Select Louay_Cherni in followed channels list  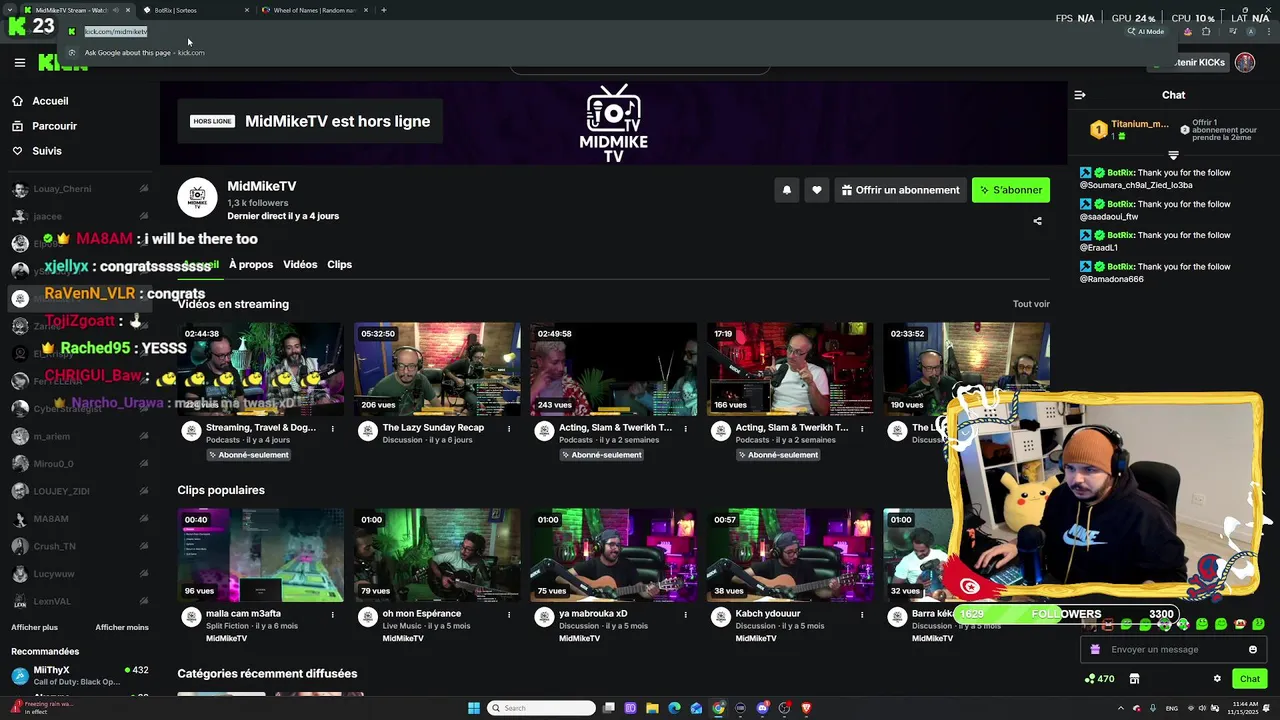tap(80, 189)
